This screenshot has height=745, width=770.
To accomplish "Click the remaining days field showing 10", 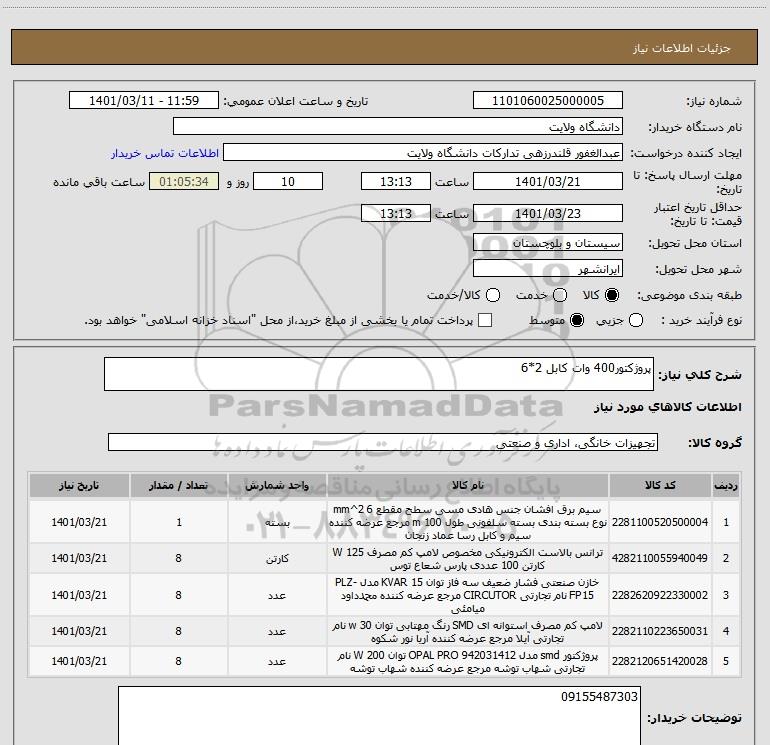I will [x=288, y=182].
